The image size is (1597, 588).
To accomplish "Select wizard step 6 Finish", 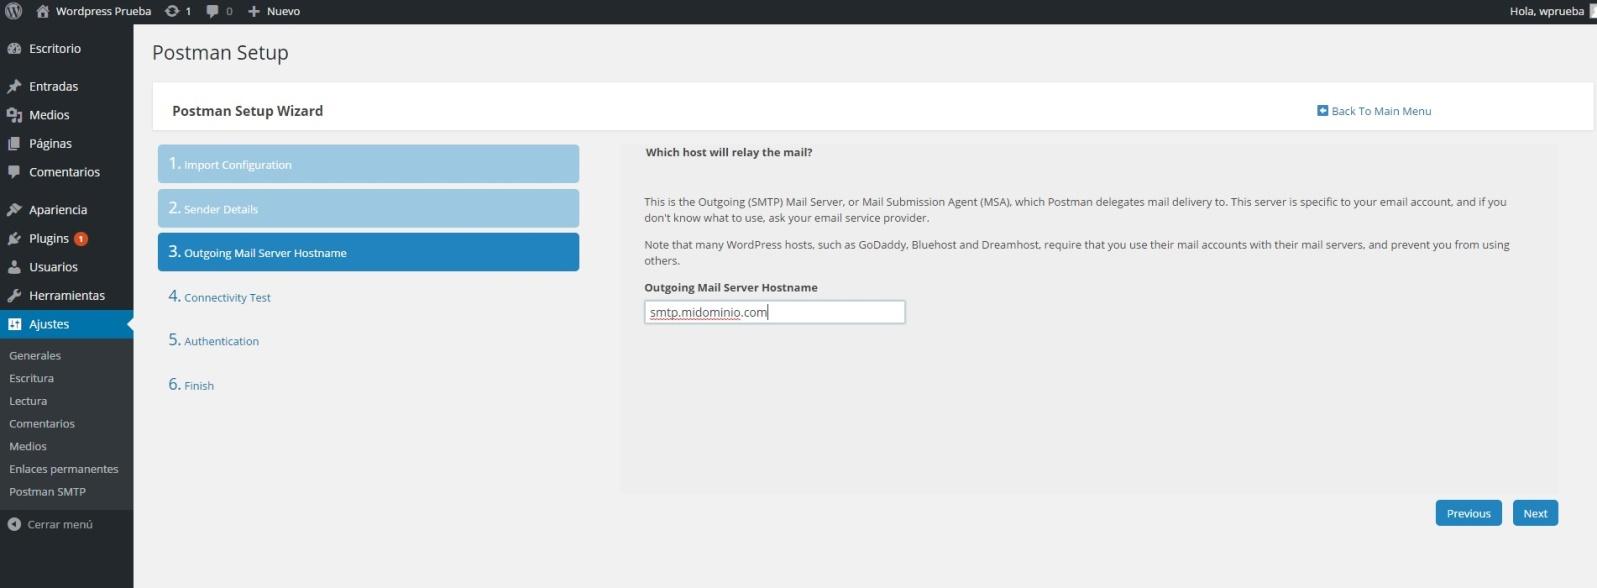I will pos(191,385).
